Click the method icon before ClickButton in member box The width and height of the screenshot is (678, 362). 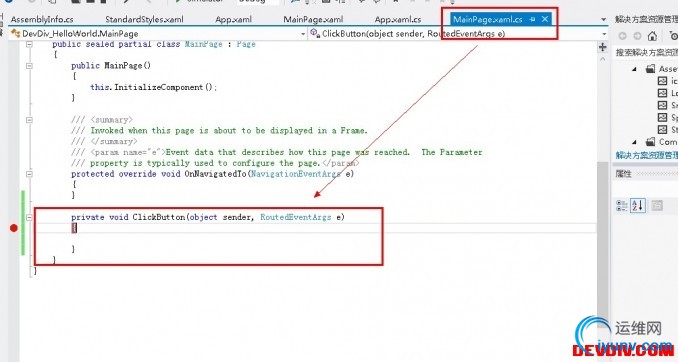315,33
